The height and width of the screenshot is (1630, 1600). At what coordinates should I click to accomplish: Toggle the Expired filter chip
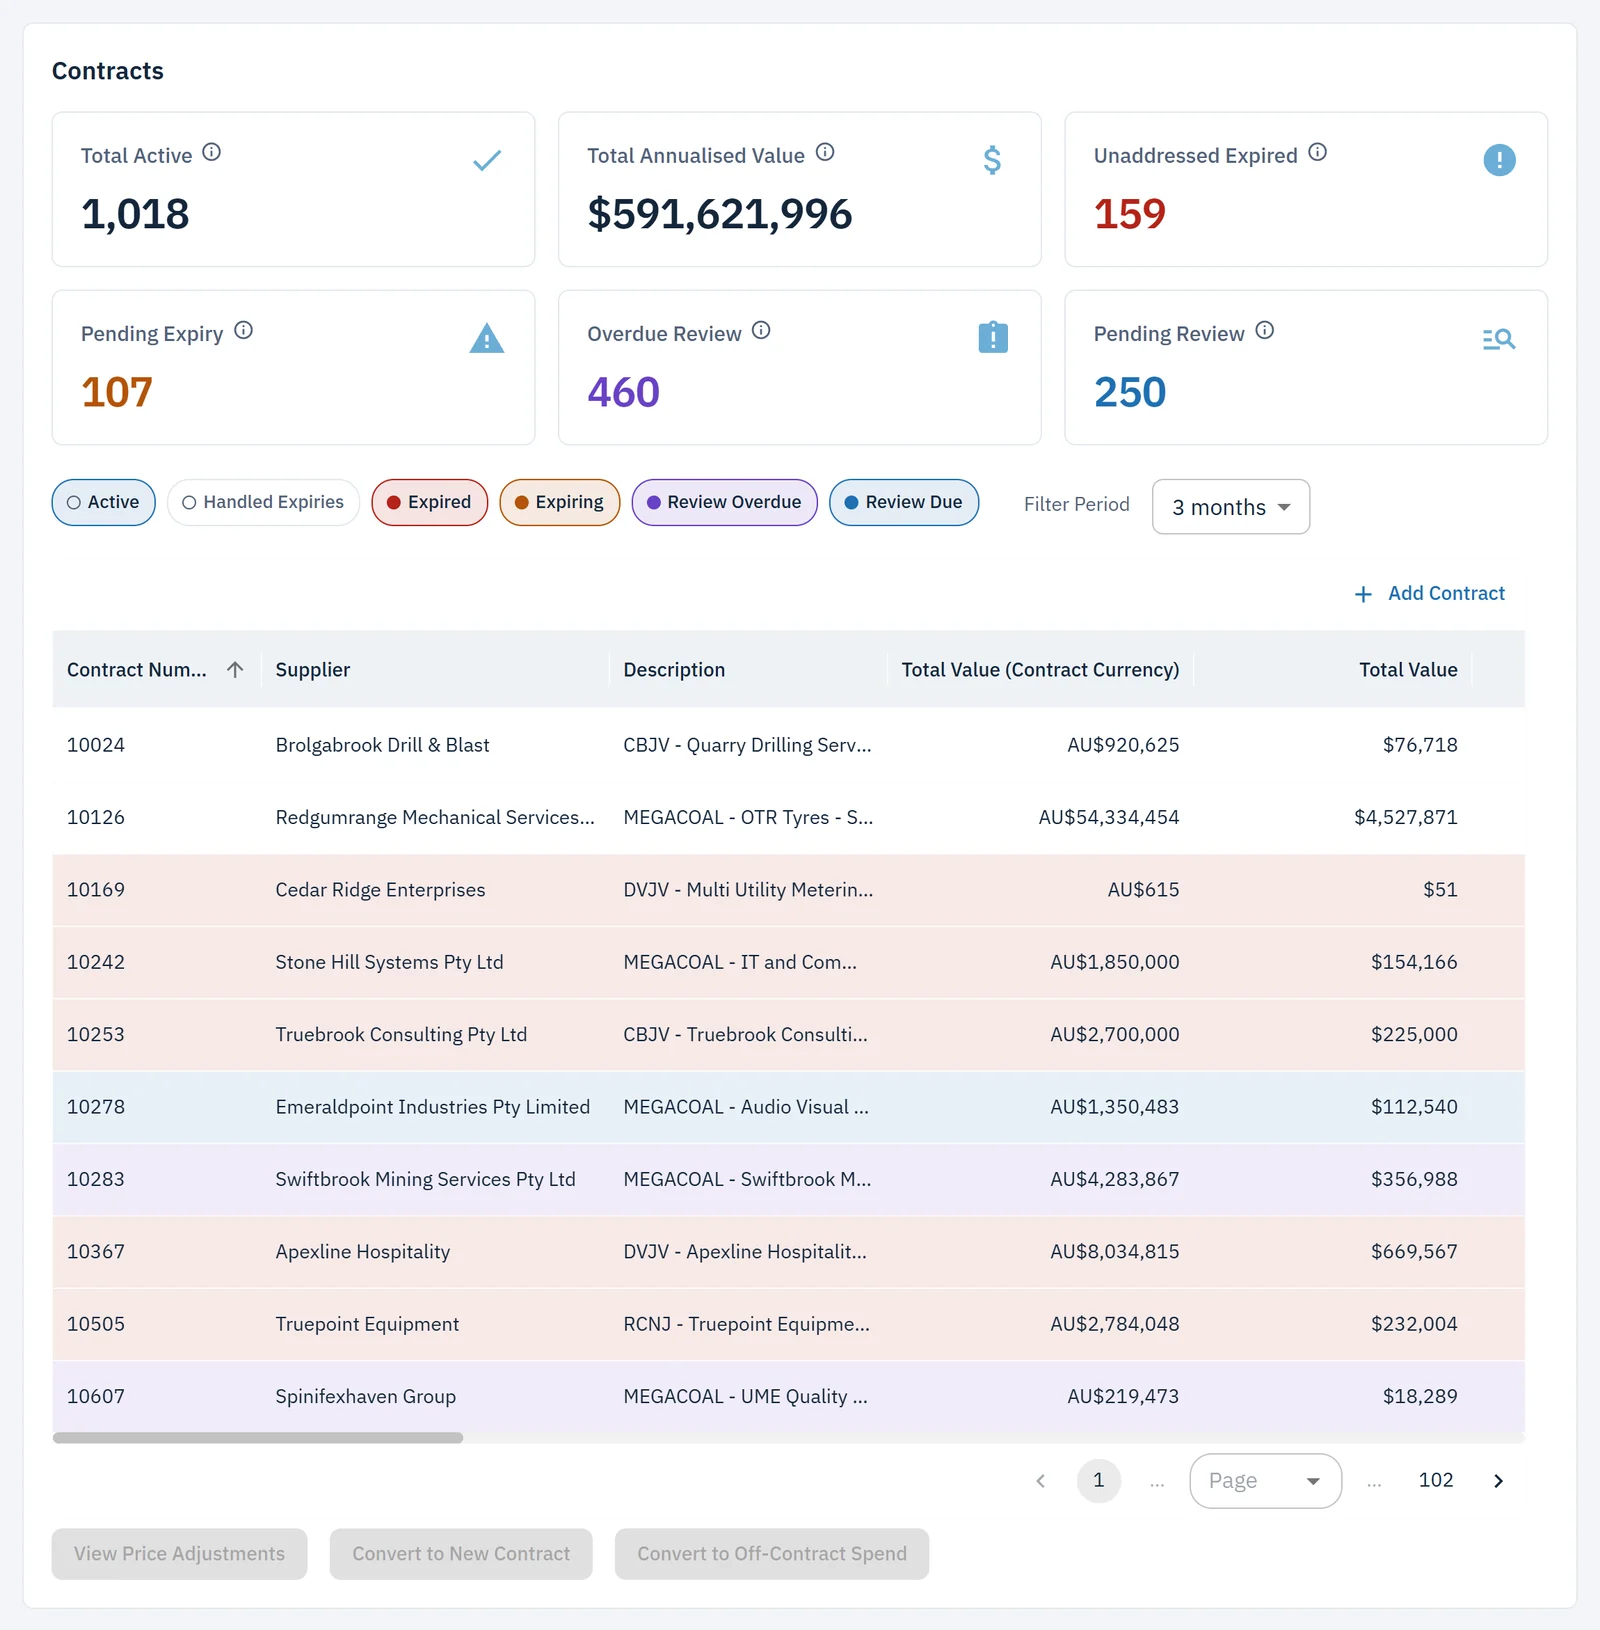(430, 502)
